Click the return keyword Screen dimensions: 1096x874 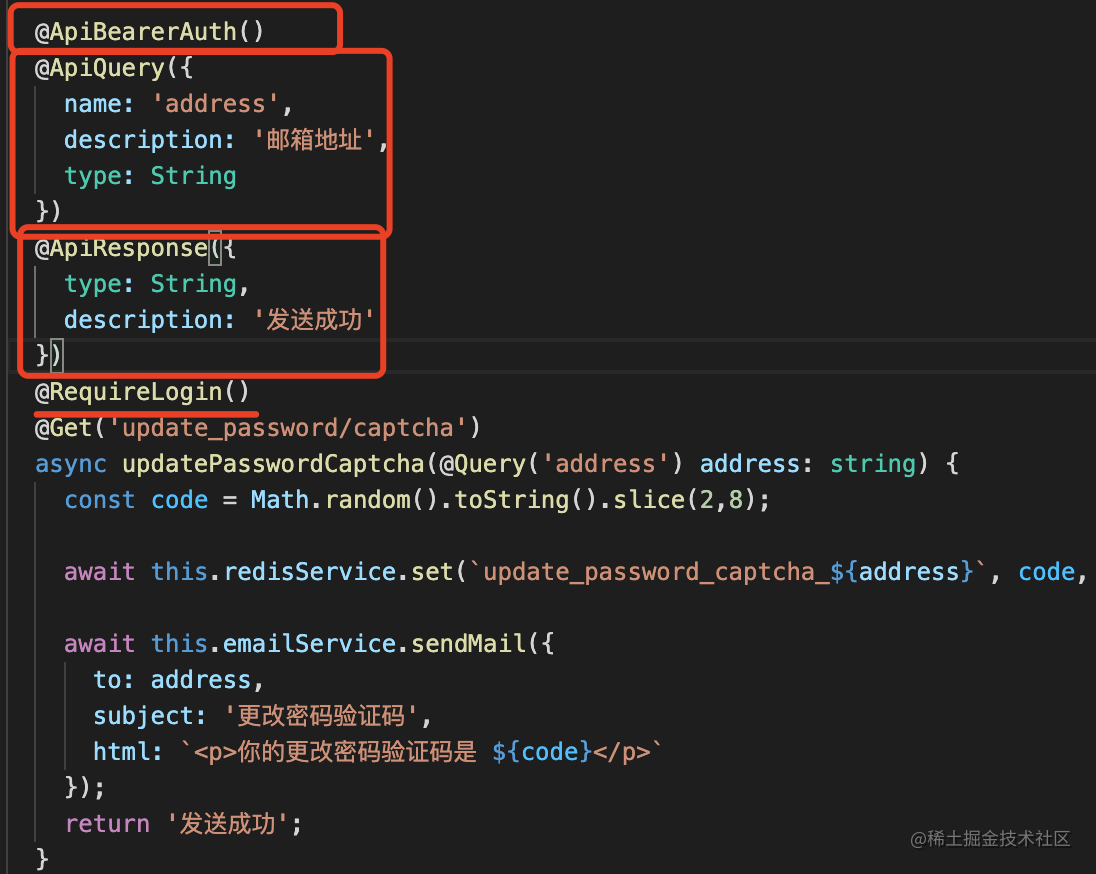pyautogui.click(x=107, y=824)
